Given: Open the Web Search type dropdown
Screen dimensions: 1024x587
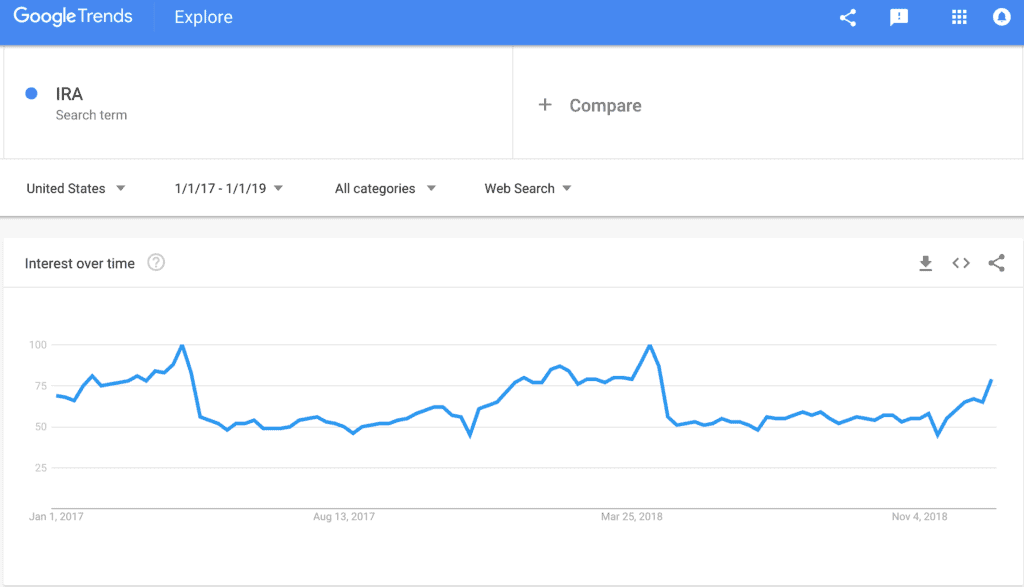Looking at the screenshot, I should (x=528, y=188).
